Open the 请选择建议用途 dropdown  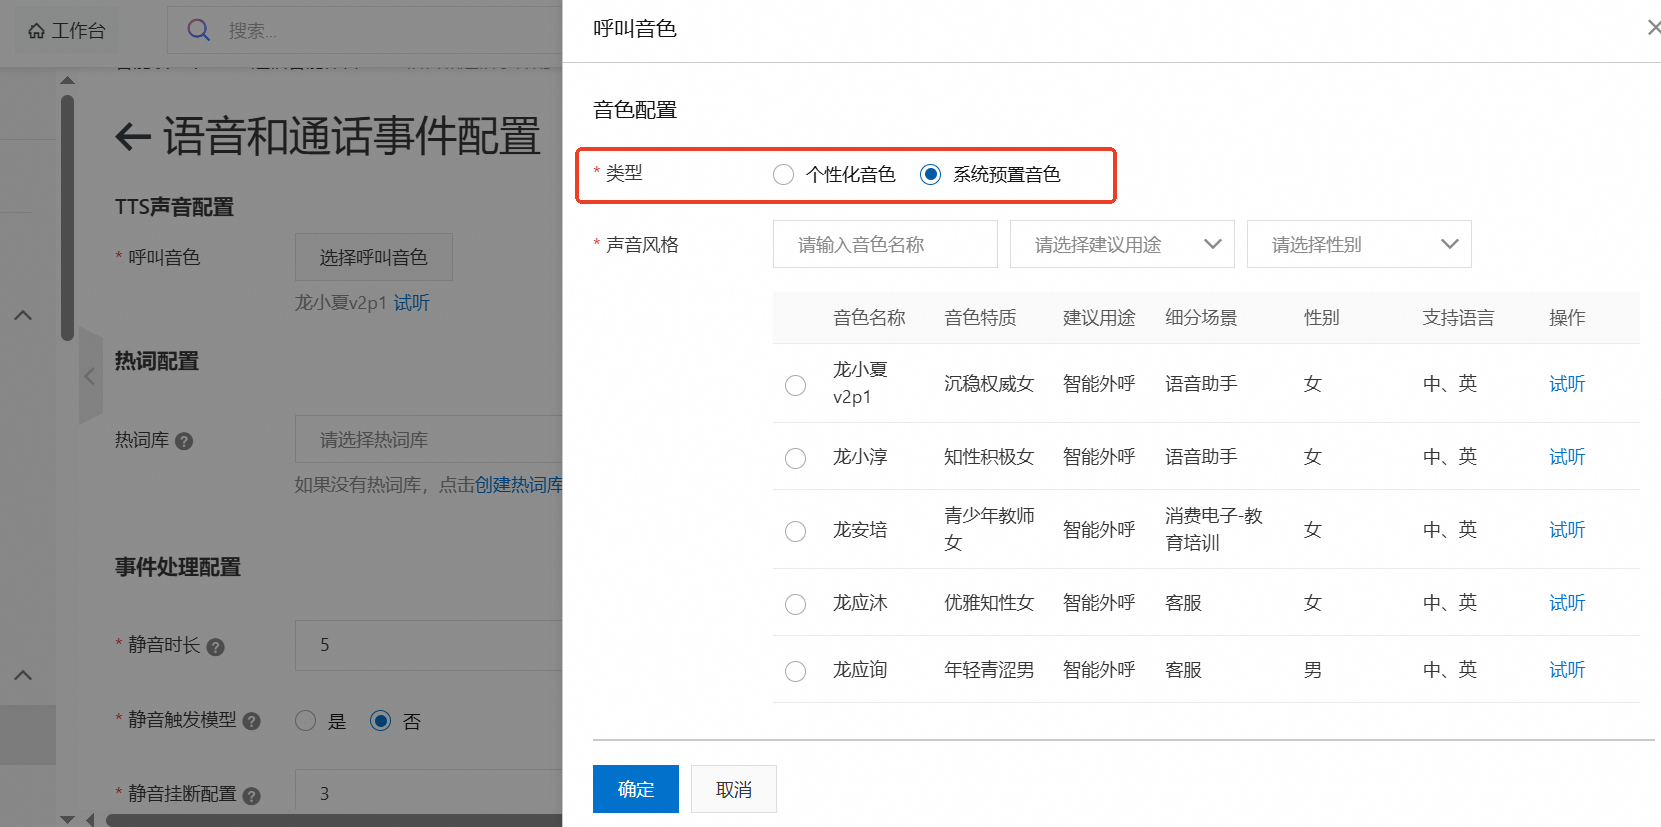point(1122,244)
